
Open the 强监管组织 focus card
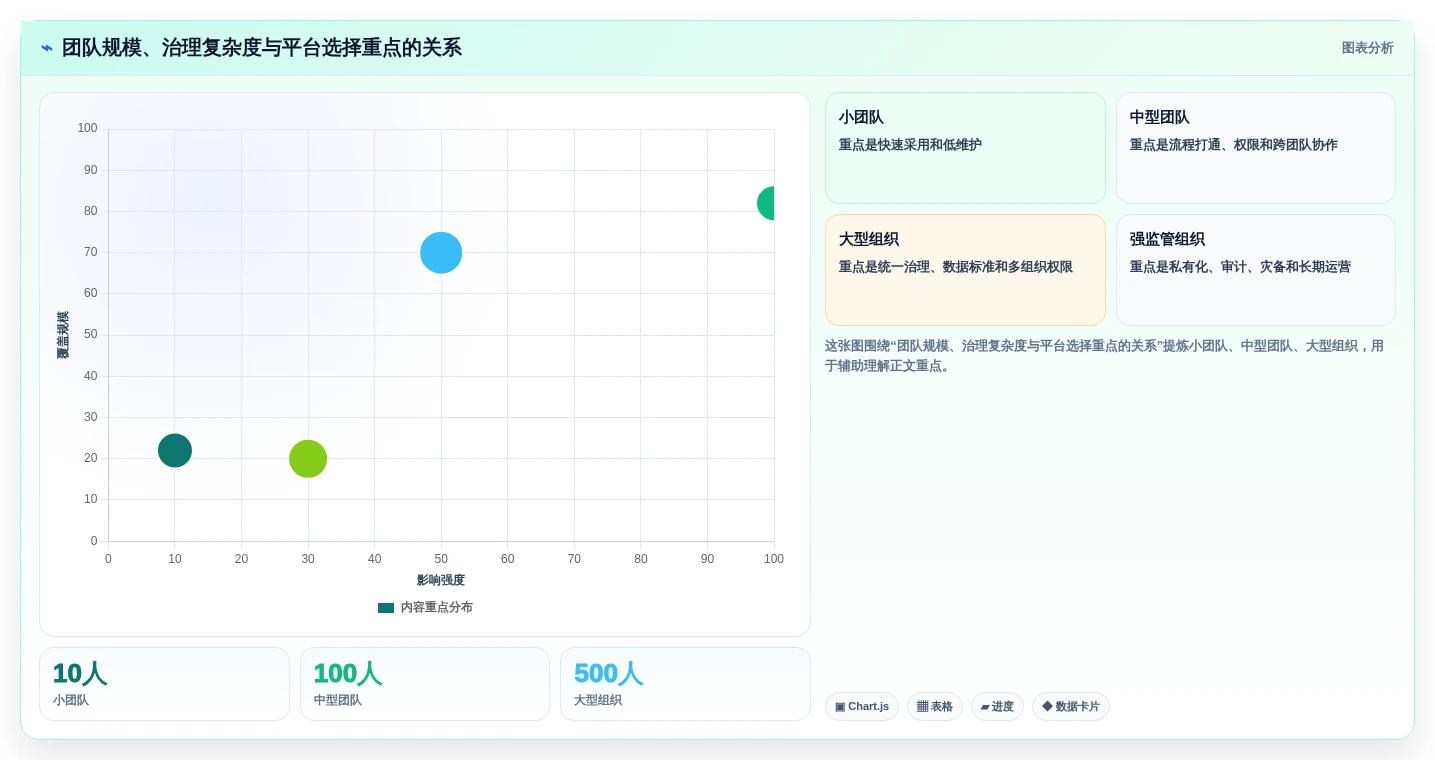tap(1256, 270)
